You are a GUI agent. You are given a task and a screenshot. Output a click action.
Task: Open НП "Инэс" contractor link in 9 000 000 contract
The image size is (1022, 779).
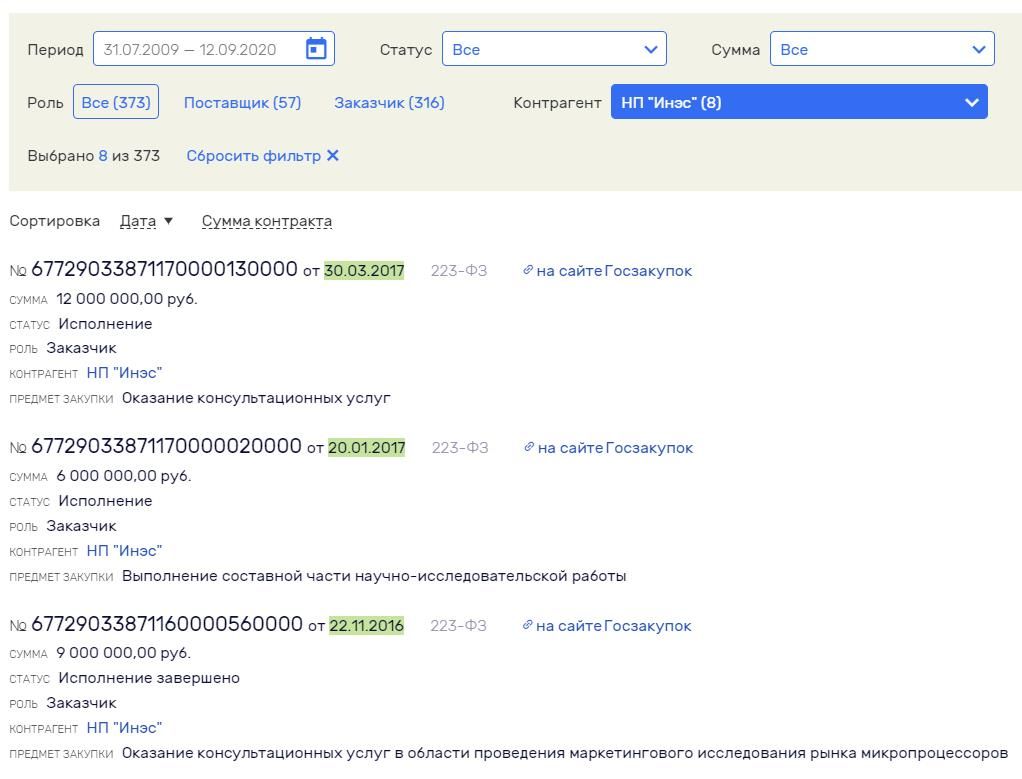(x=124, y=728)
